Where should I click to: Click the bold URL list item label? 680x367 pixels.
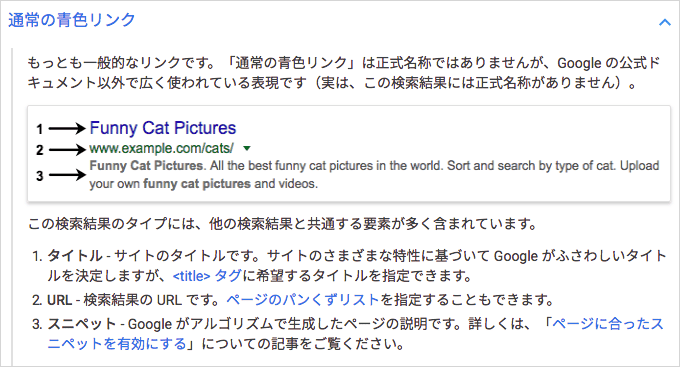pos(59,300)
